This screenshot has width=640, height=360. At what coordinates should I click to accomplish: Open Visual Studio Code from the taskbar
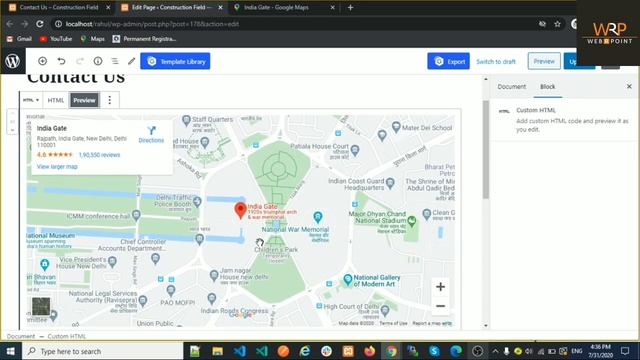click(x=240, y=351)
